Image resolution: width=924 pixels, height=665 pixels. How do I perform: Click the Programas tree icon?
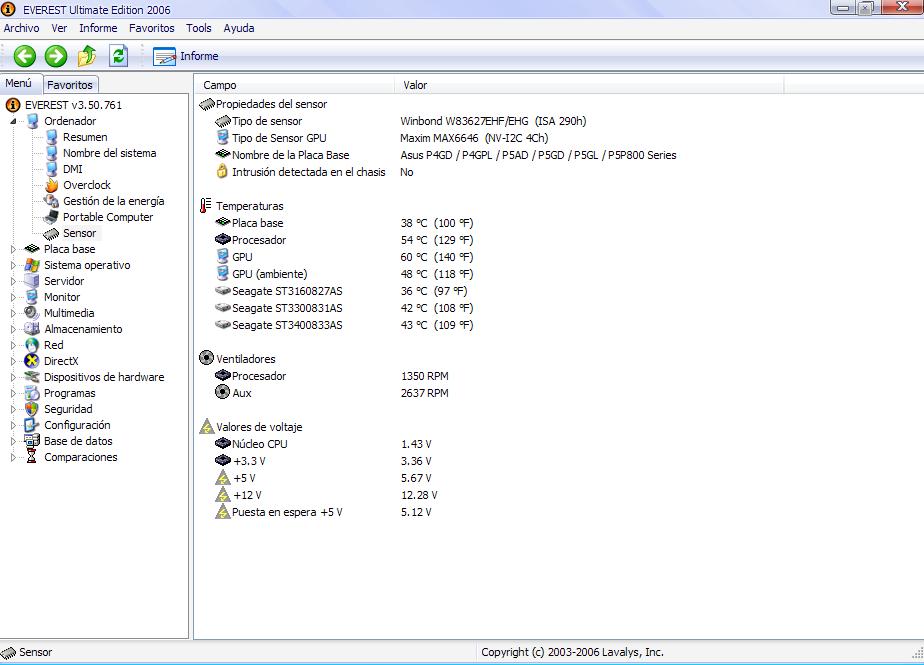(32, 393)
